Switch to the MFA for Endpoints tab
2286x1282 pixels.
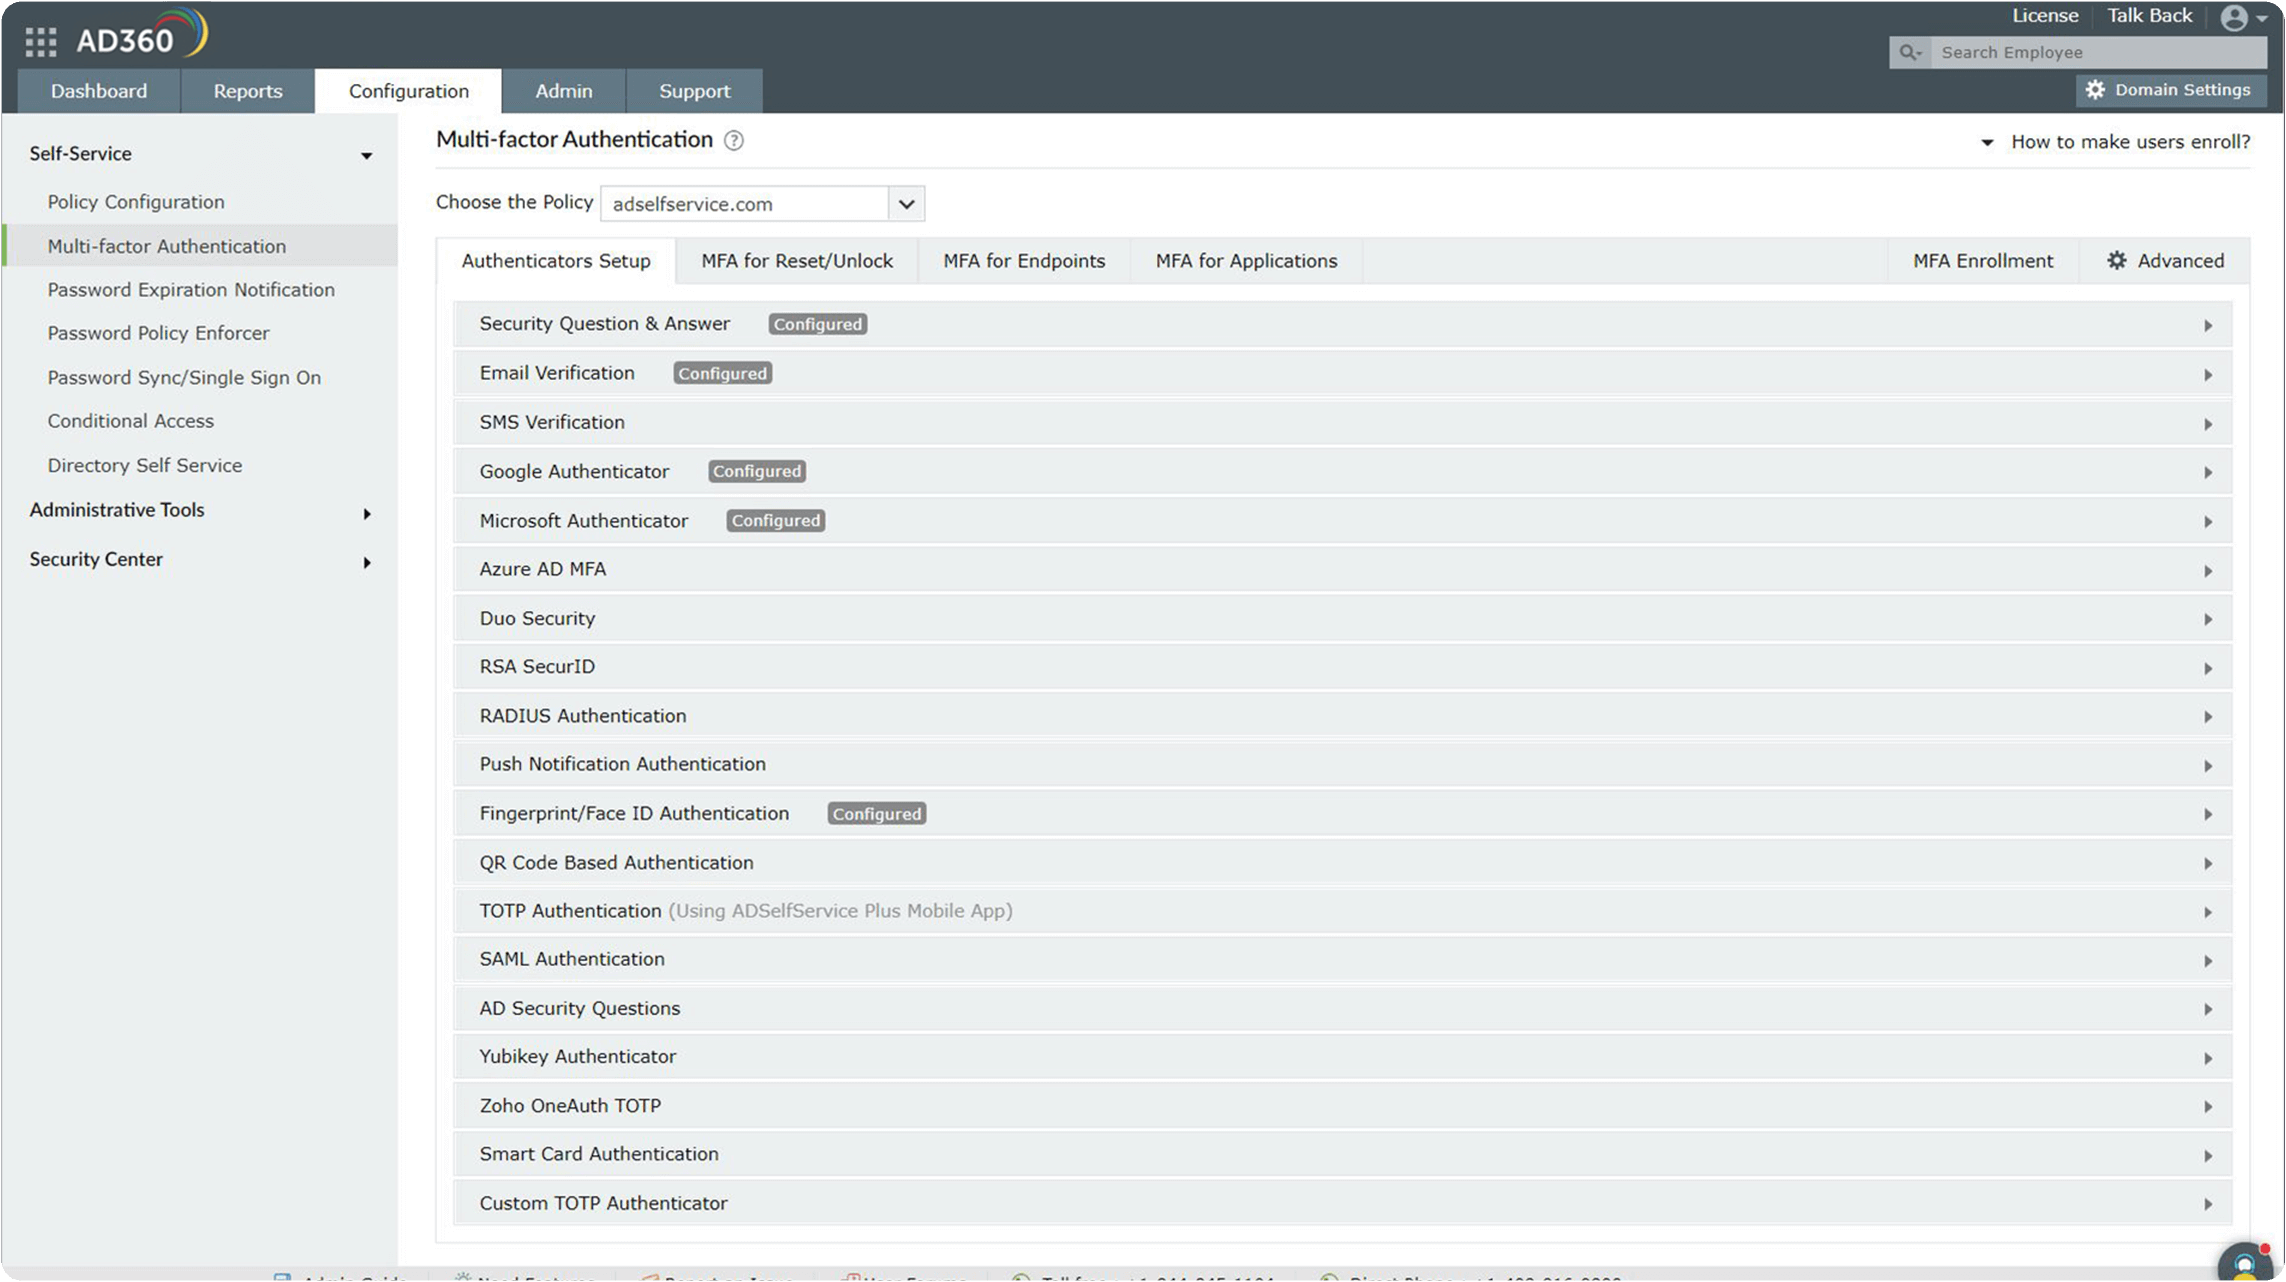click(1023, 260)
